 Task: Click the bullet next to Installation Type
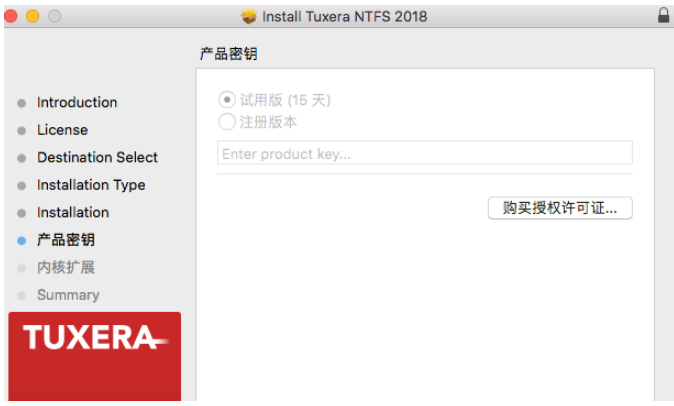(22, 185)
